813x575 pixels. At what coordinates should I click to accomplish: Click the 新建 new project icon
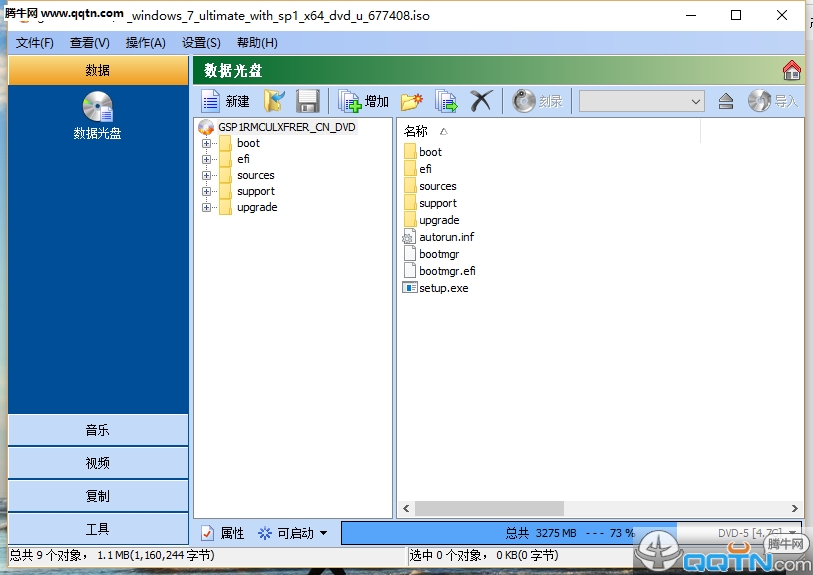(x=211, y=101)
